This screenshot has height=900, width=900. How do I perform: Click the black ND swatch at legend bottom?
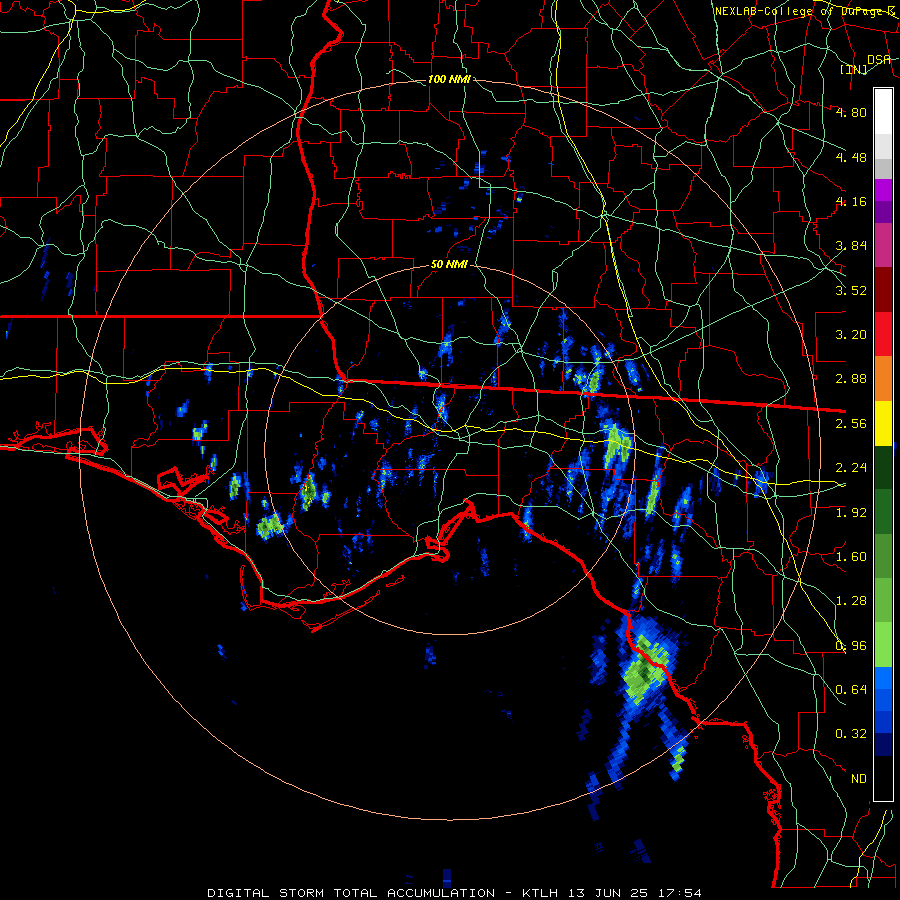[x=883, y=778]
